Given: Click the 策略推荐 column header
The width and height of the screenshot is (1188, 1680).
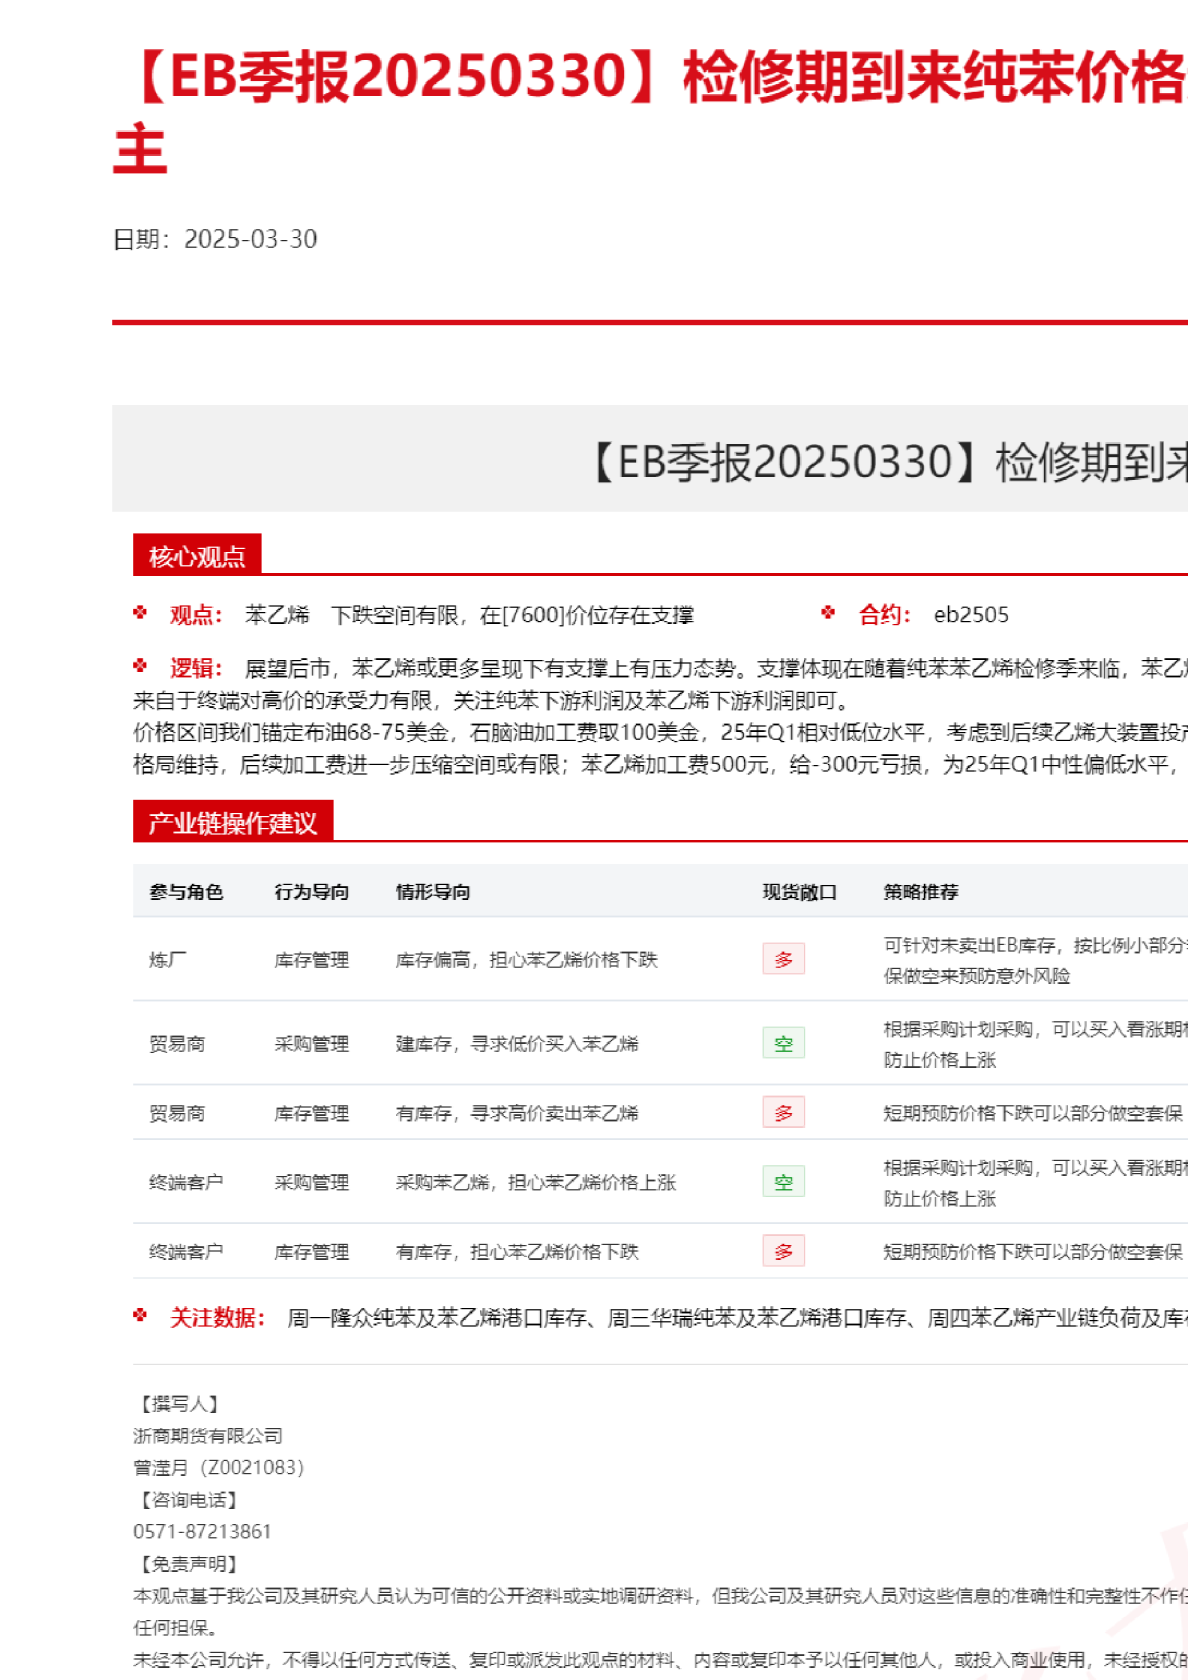Looking at the screenshot, I should tap(920, 892).
